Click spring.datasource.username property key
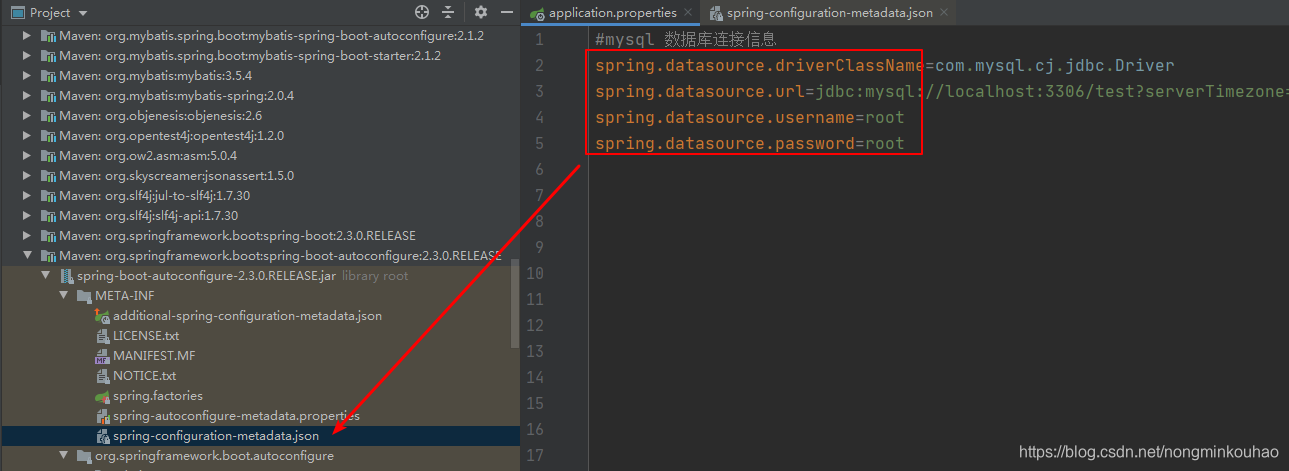This screenshot has width=1289, height=471. (724, 117)
